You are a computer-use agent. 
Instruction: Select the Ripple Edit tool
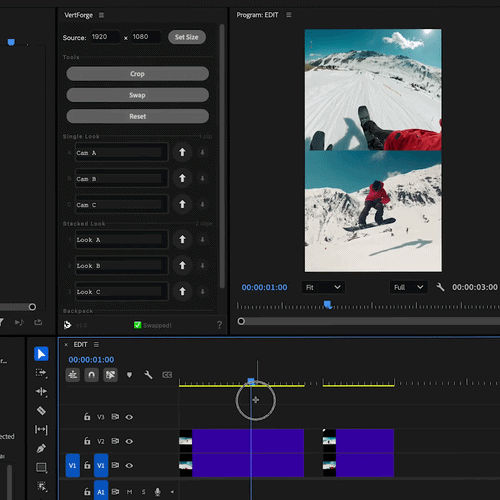click(x=41, y=391)
